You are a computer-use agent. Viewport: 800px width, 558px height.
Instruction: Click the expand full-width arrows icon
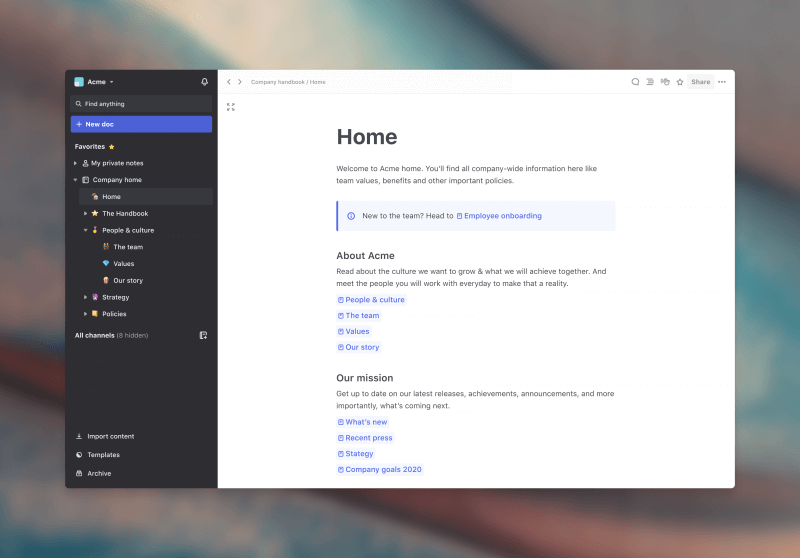(231, 107)
